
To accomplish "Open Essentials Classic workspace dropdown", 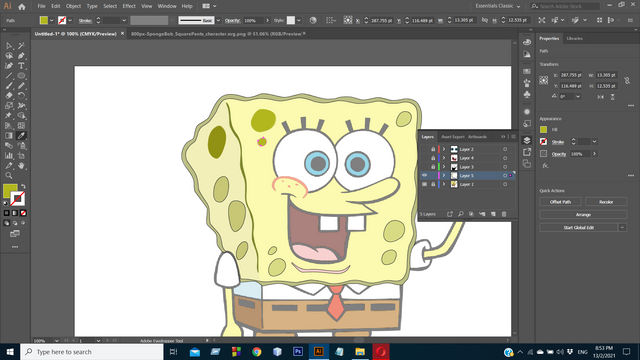I will (x=498, y=6).
